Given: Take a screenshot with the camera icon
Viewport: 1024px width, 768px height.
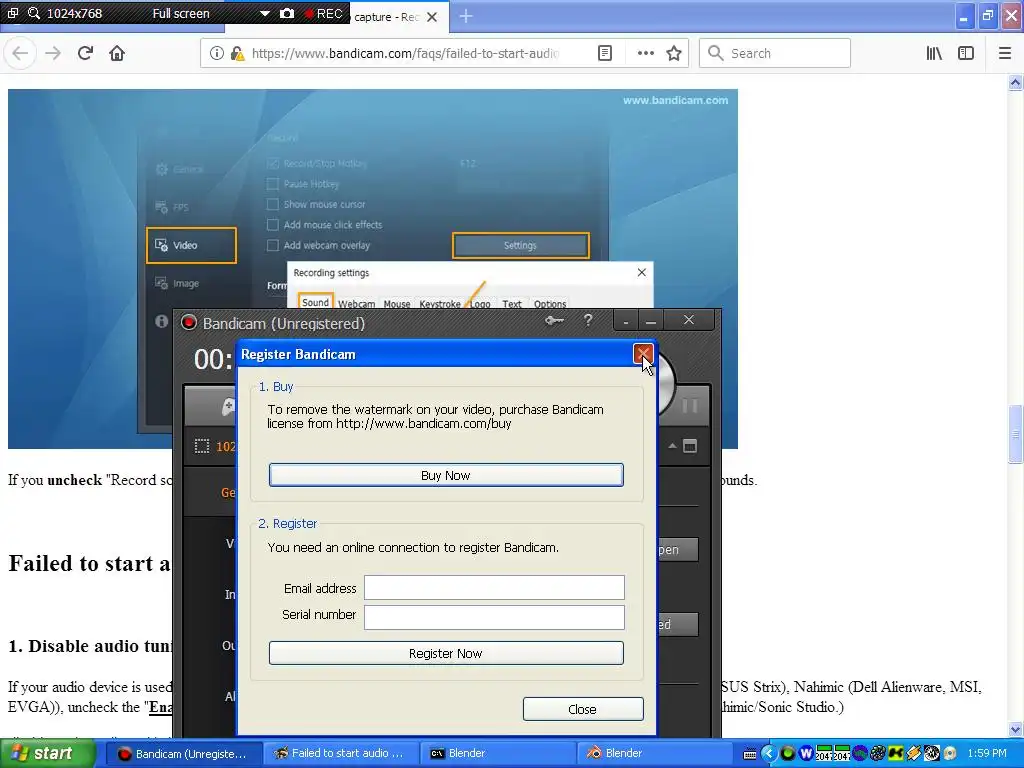Looking at the screenshot, I should (287, 14).
